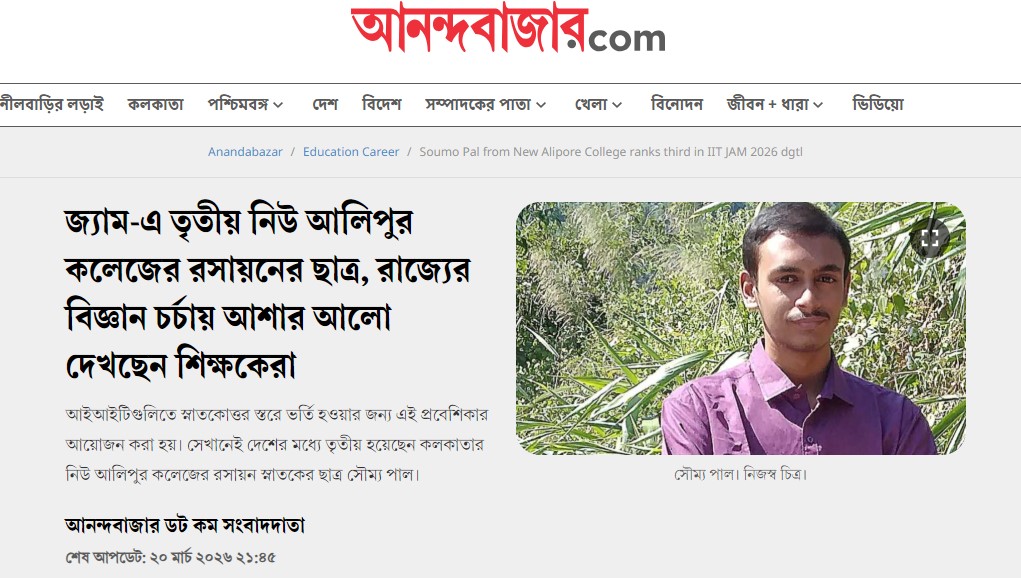1021x578 pixels.
Task: Expand the পশ্চিমবঙ্গ dropdown chevron
Action: pos(278,105)
